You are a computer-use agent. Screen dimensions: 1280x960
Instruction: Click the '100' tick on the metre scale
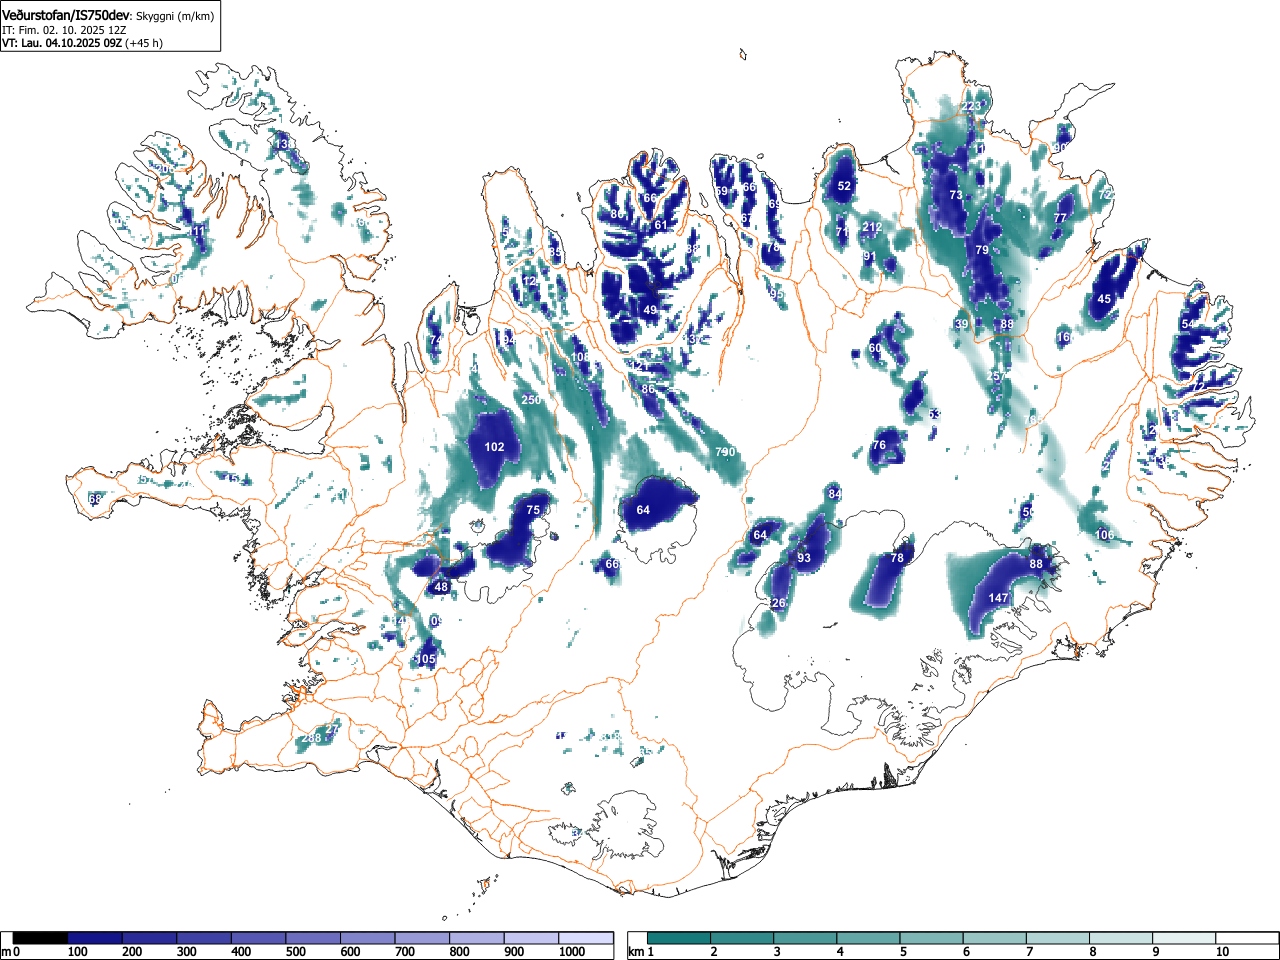coord(77,952)
